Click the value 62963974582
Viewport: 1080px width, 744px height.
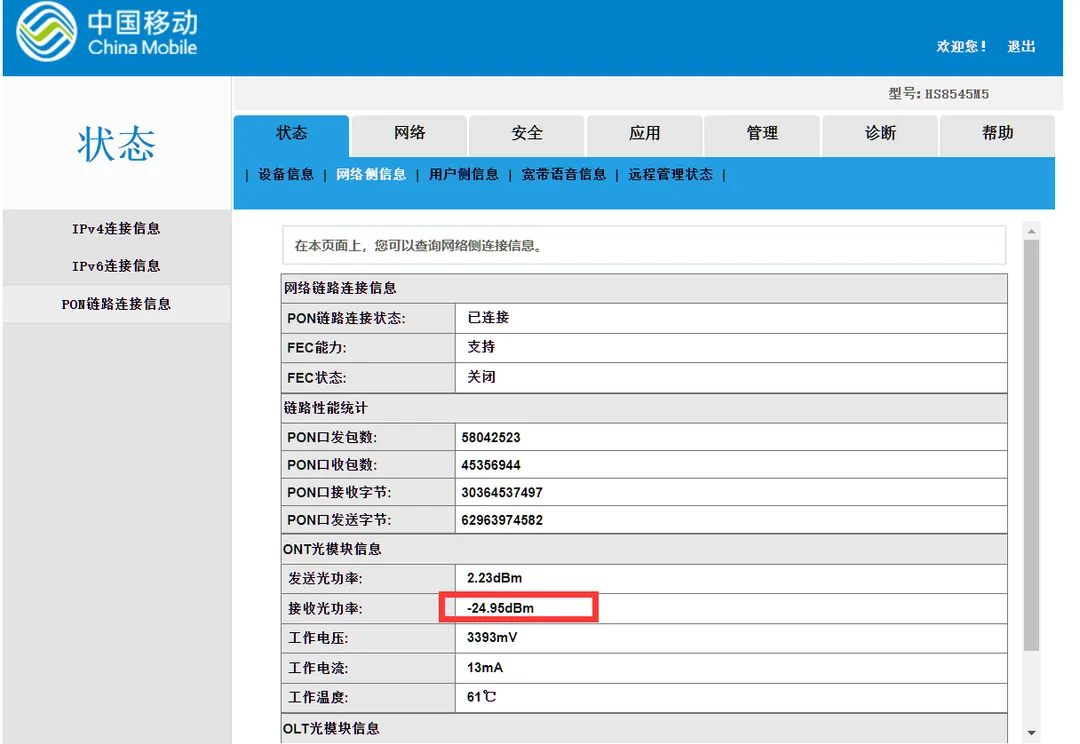coord(501,520)
